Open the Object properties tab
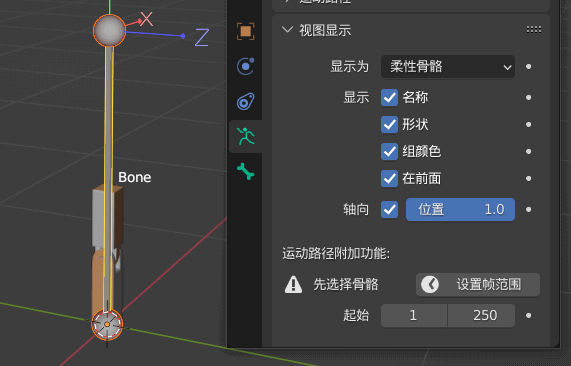The width and height of the screenshot is (571, 366). pyautogui.click(x=245, y=31)
